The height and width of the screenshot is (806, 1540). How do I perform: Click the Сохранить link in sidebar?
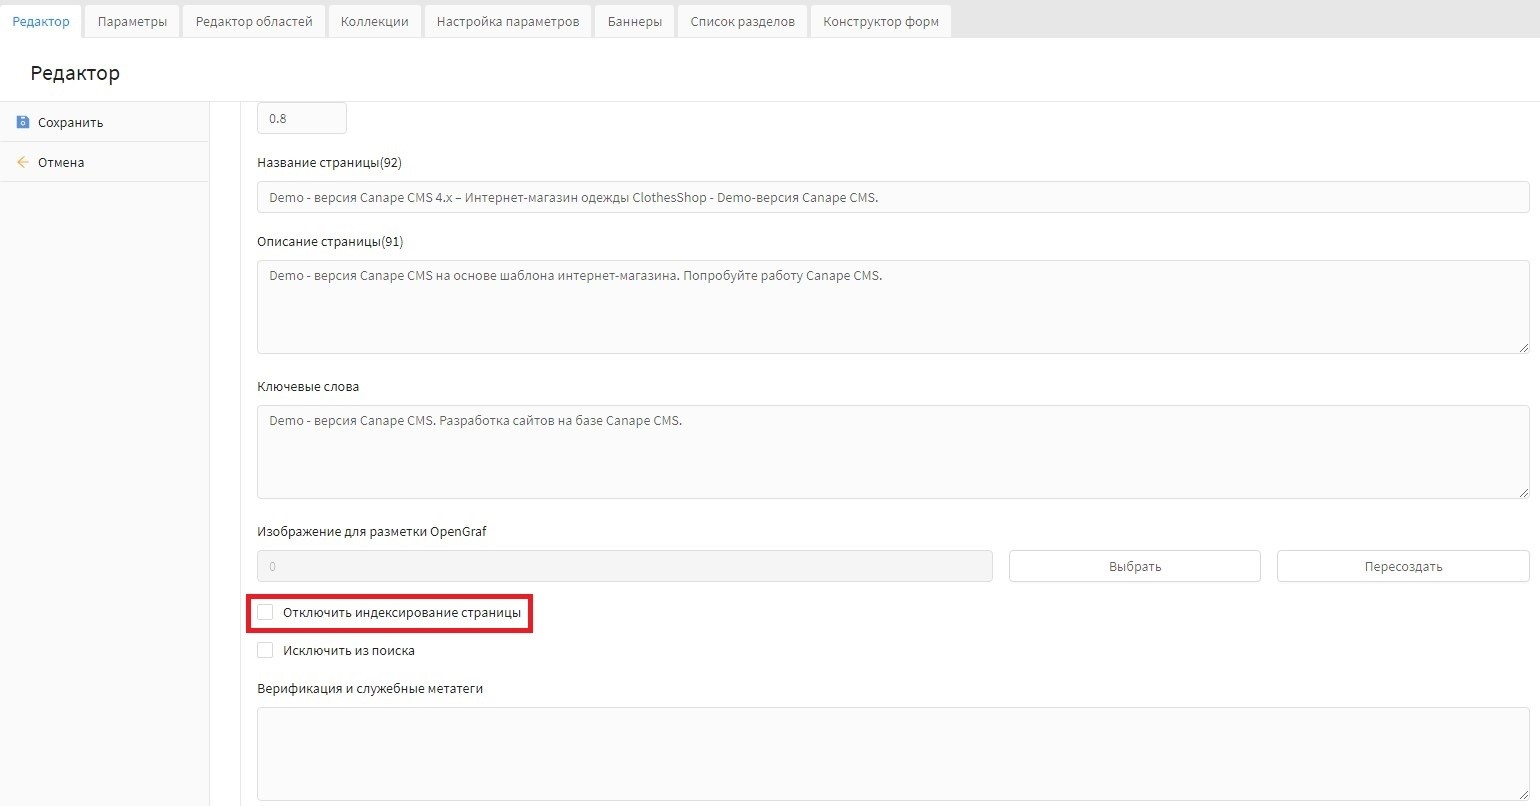pyautogui.click(x=70, y=122)
